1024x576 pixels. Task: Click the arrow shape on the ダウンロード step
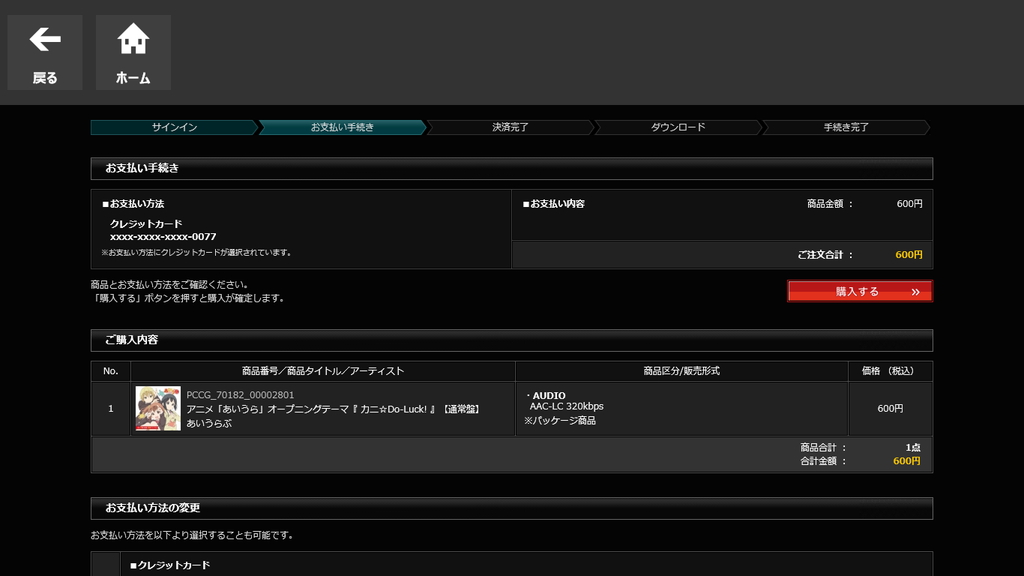(762, 128)
